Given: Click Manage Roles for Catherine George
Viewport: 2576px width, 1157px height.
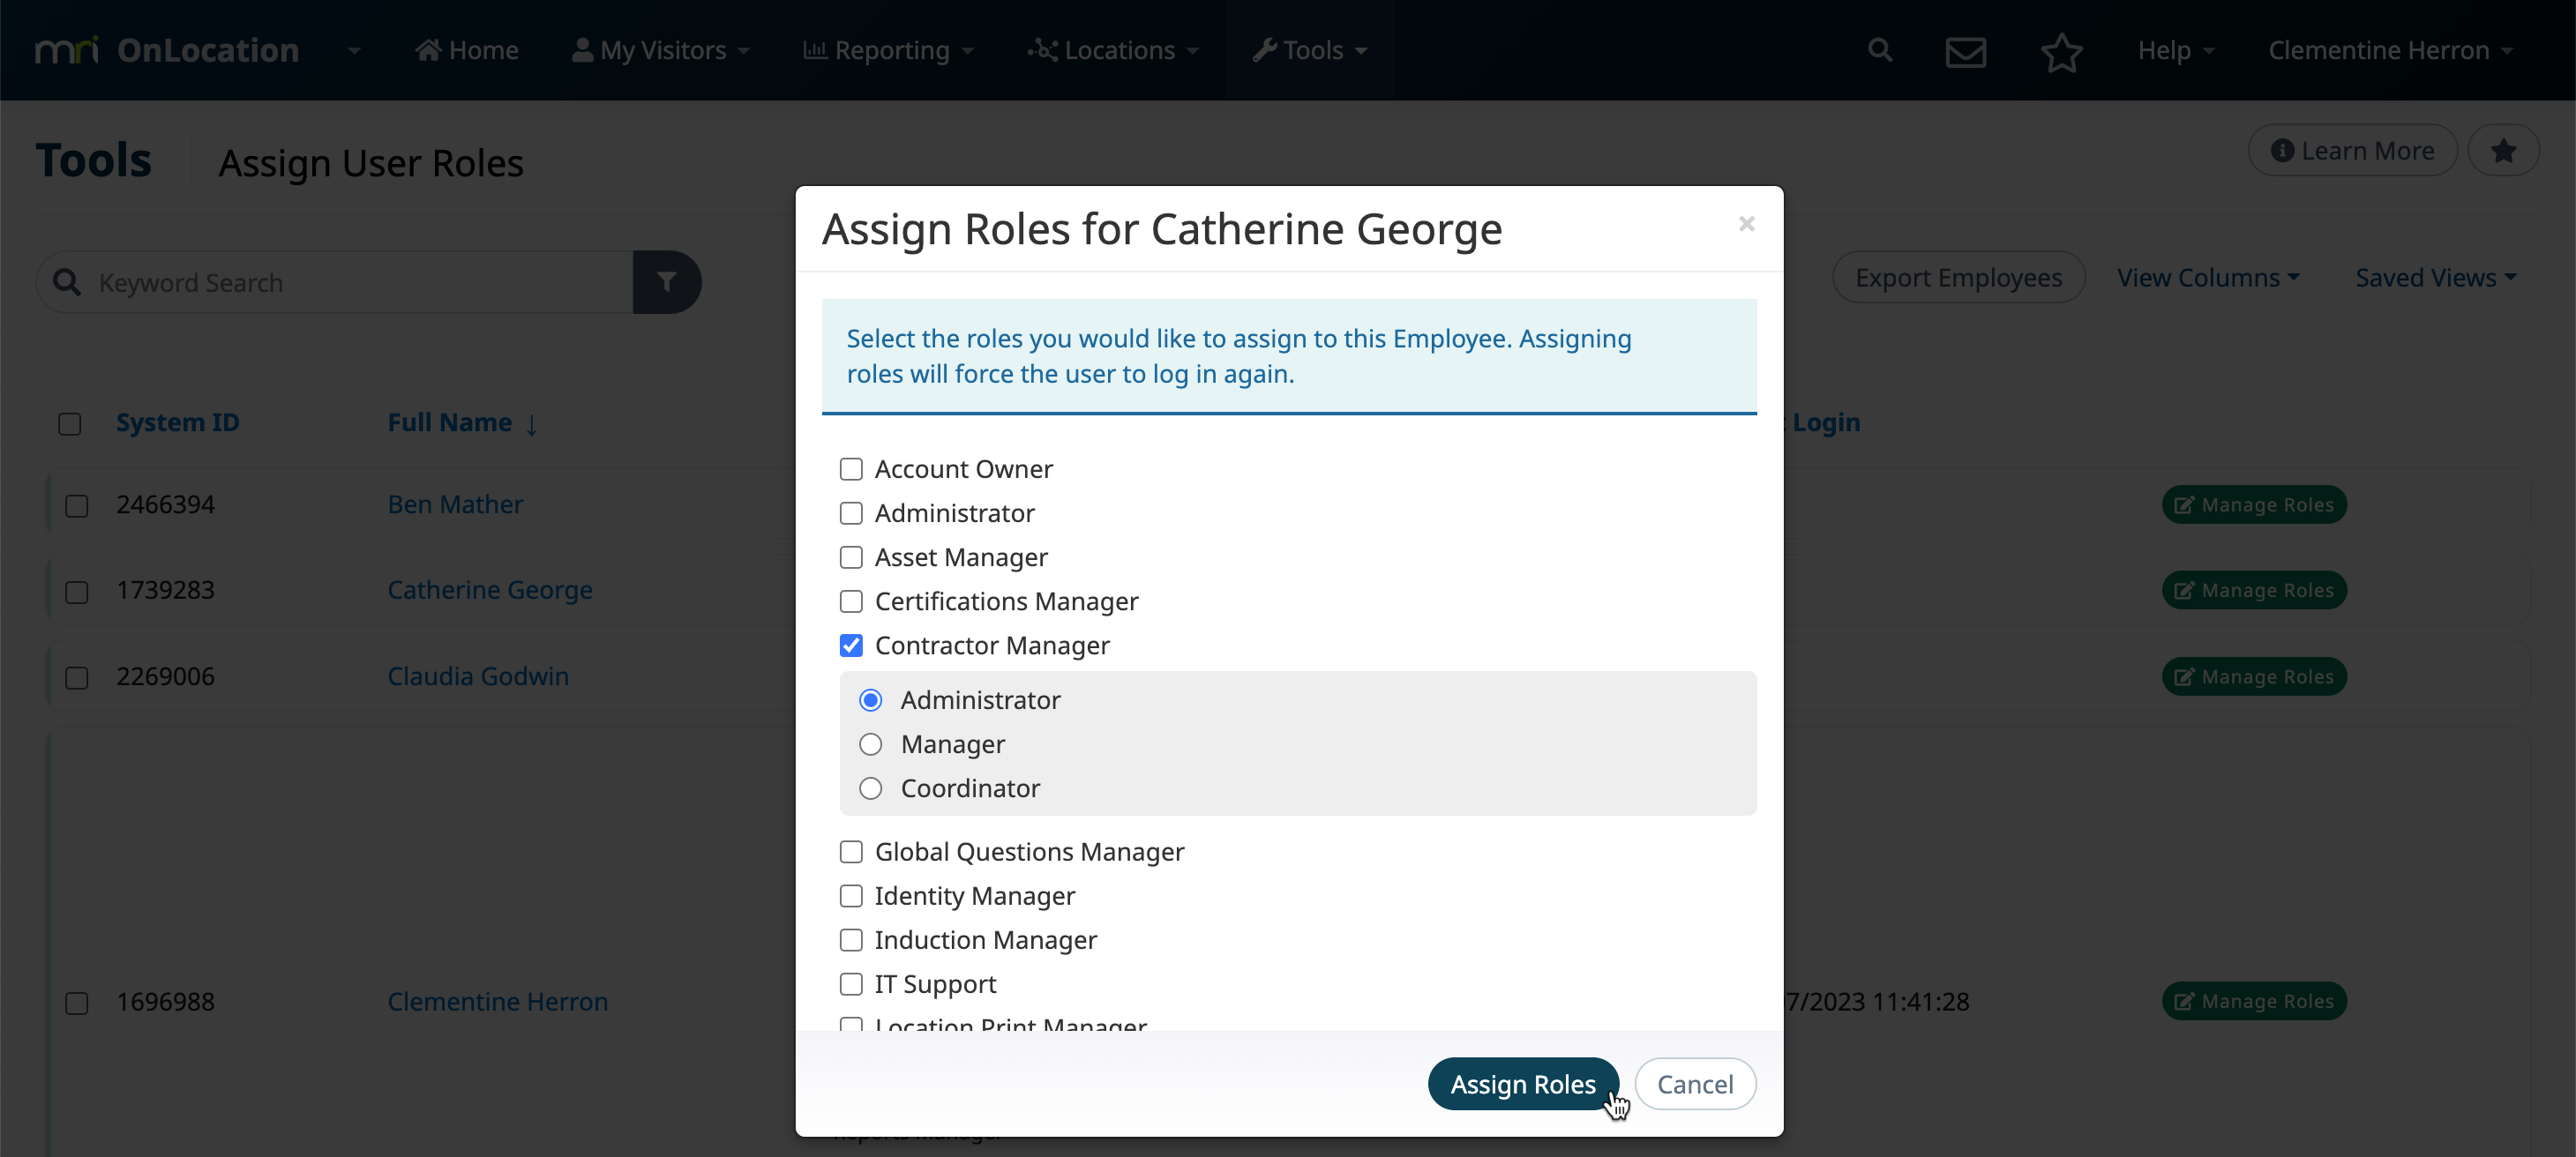Looking at the screenshot, I should coord(2254,590).
